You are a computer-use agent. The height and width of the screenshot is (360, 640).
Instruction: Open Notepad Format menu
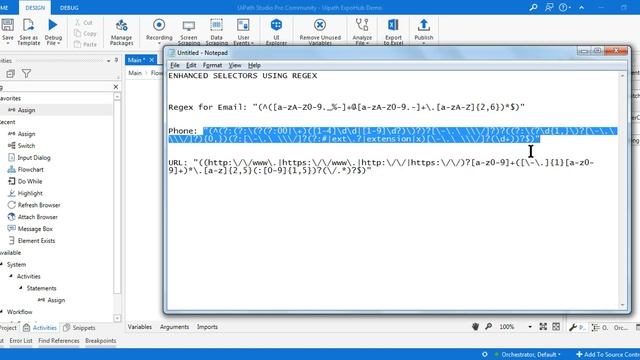[212, 65]
